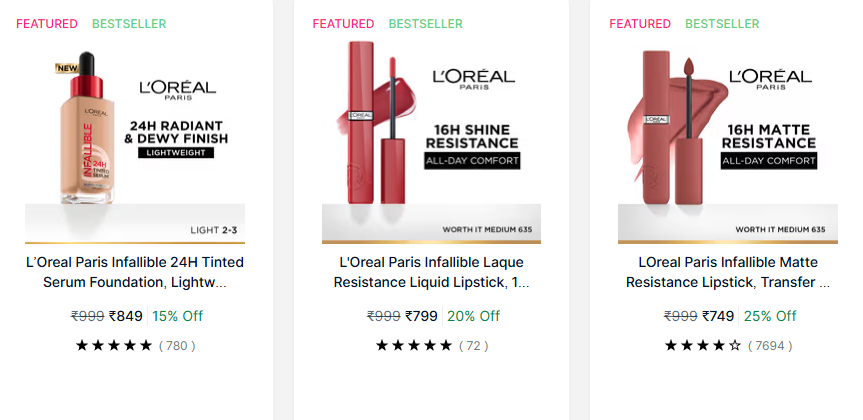Image resolution: width=863 pixels, height=420 pixels.
Task: Open the Matte Resistance Lipstick product image
Action: [727, 140]
